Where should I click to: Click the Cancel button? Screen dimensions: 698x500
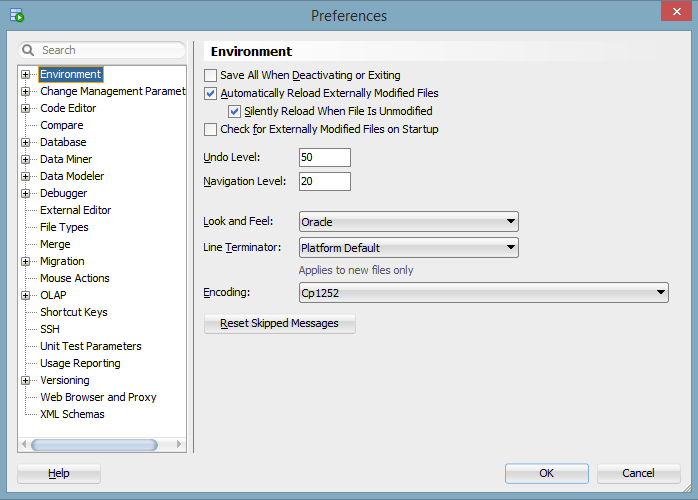pyautogui.click(x=638, y=473)
